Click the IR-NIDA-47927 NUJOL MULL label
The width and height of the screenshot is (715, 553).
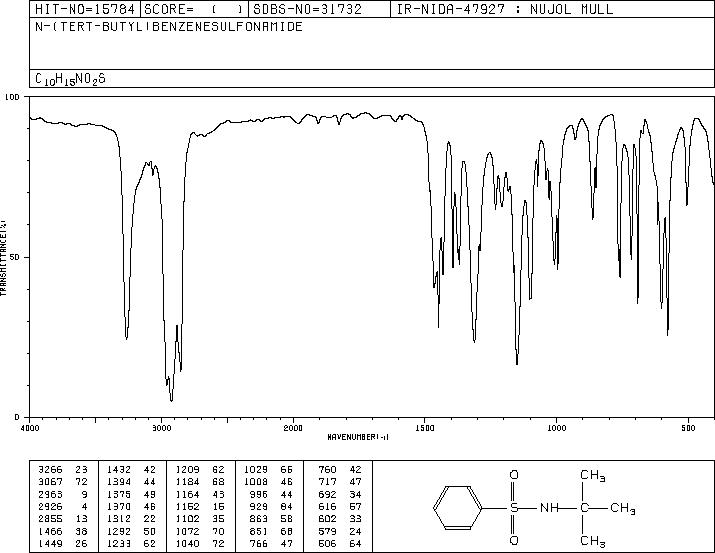505,9
